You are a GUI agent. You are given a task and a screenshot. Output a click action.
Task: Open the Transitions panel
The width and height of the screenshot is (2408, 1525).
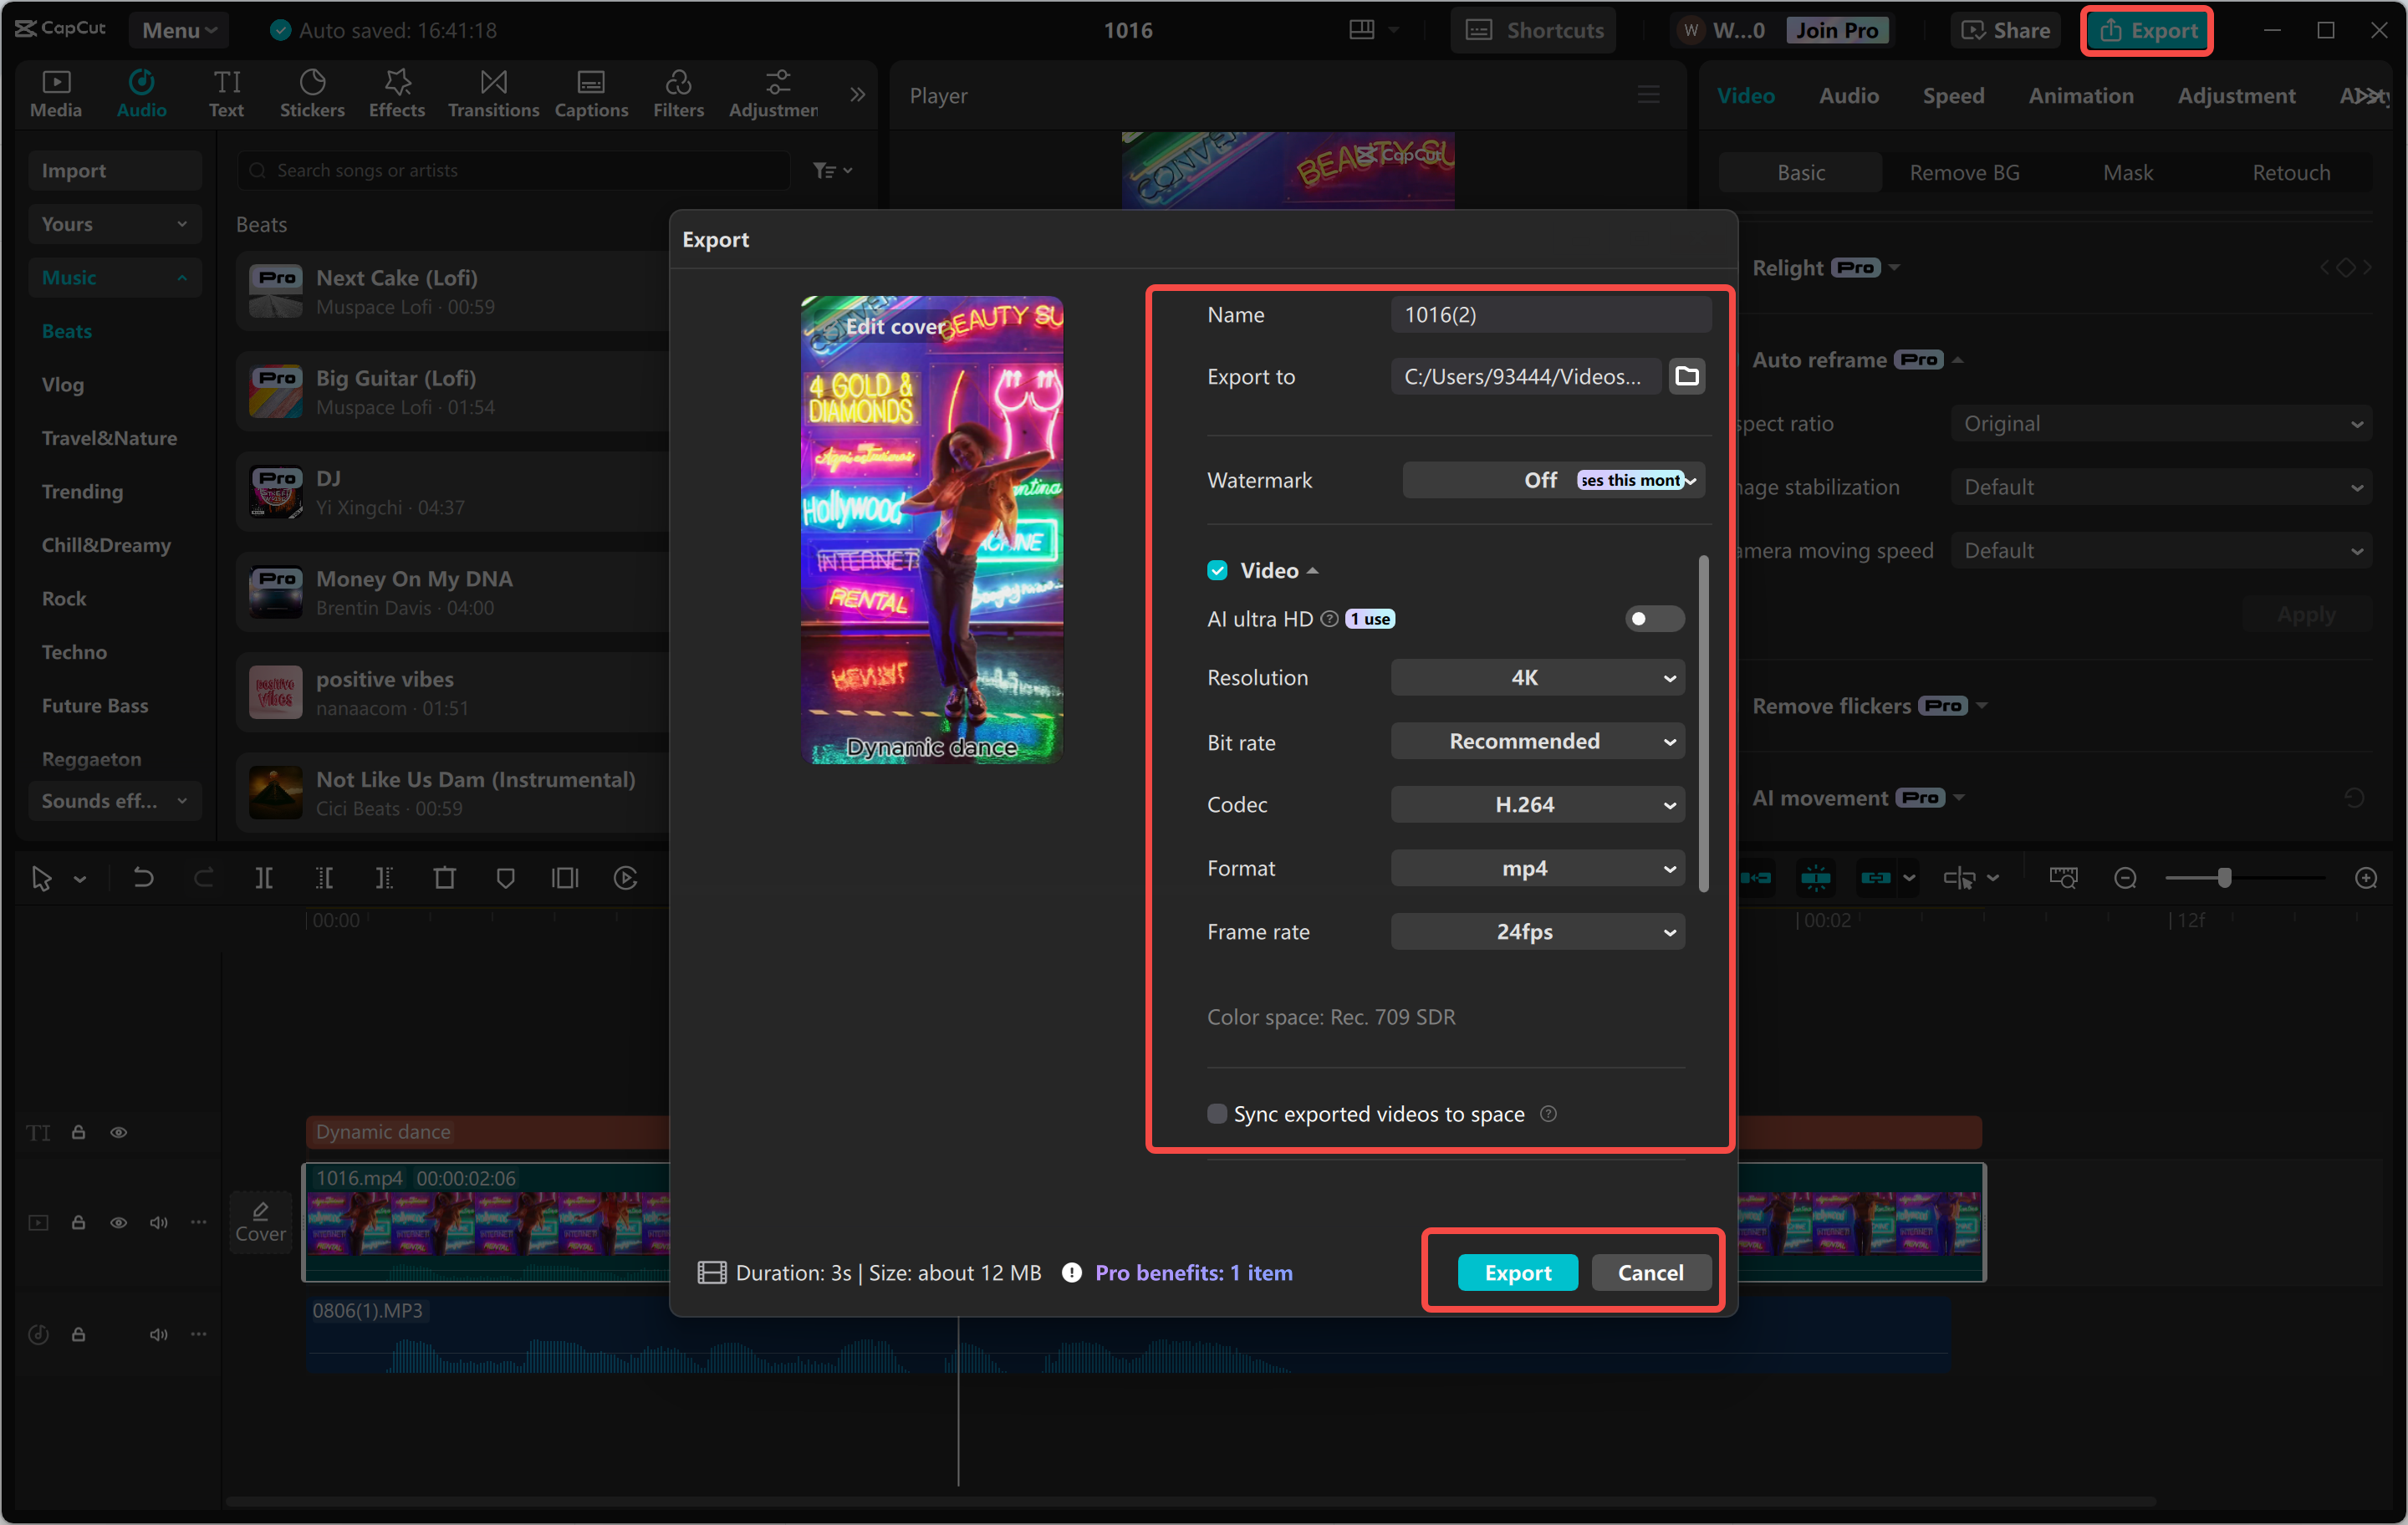tap(493, 93)
